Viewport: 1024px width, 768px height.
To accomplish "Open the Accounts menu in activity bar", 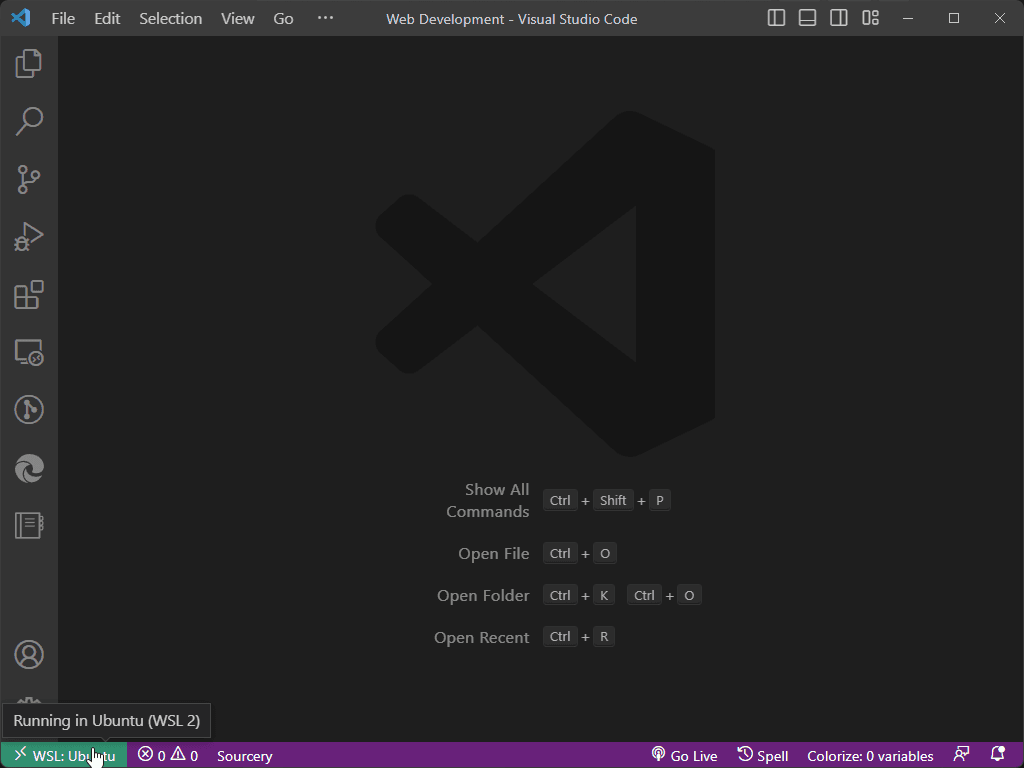I will tap(29, 653).
